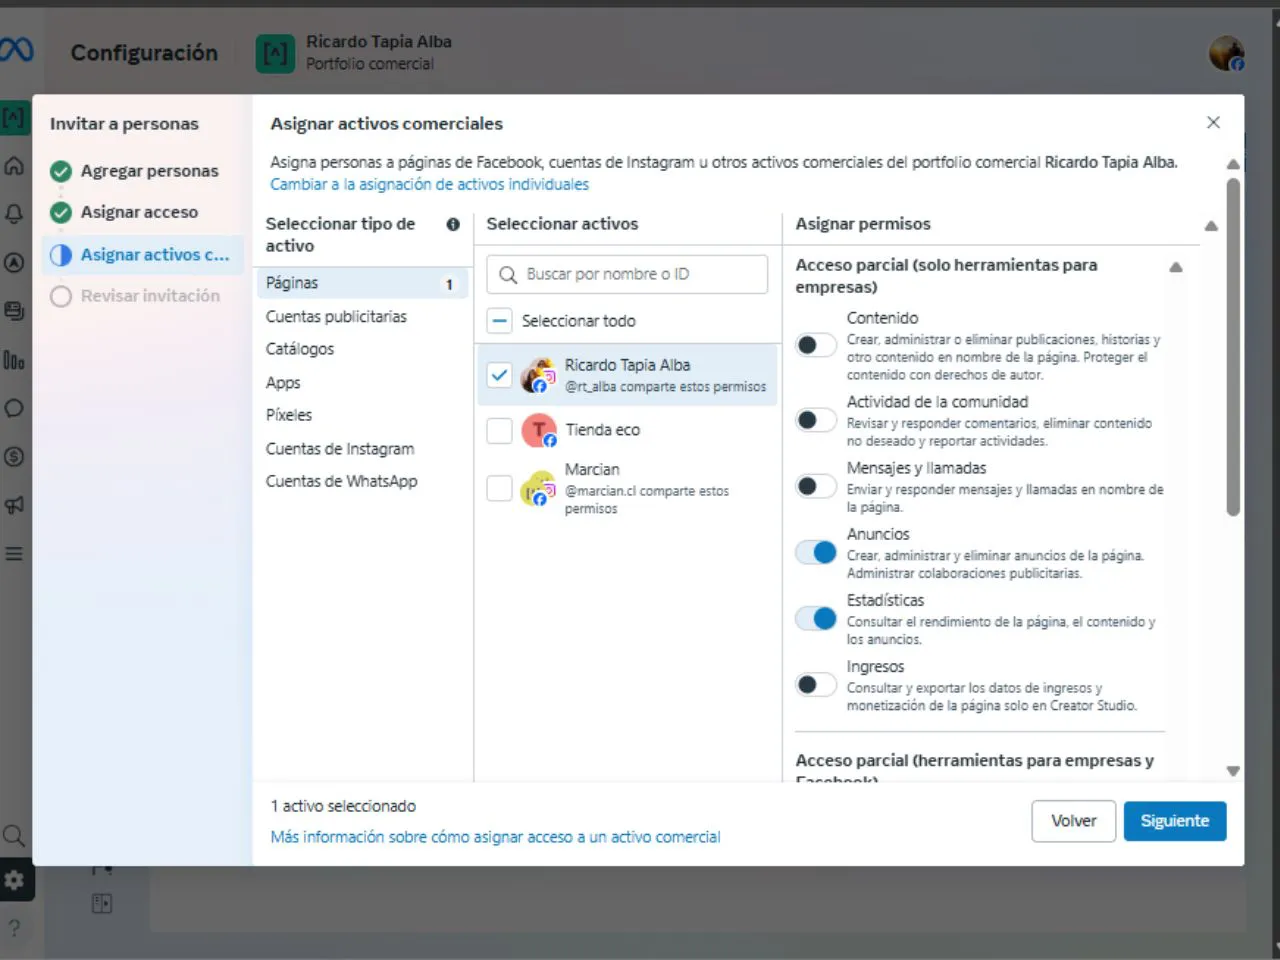Screen dimensions: 1280x960
Task: Click the Volver button
Action: pyautogui.click(x=1074, y=821)
